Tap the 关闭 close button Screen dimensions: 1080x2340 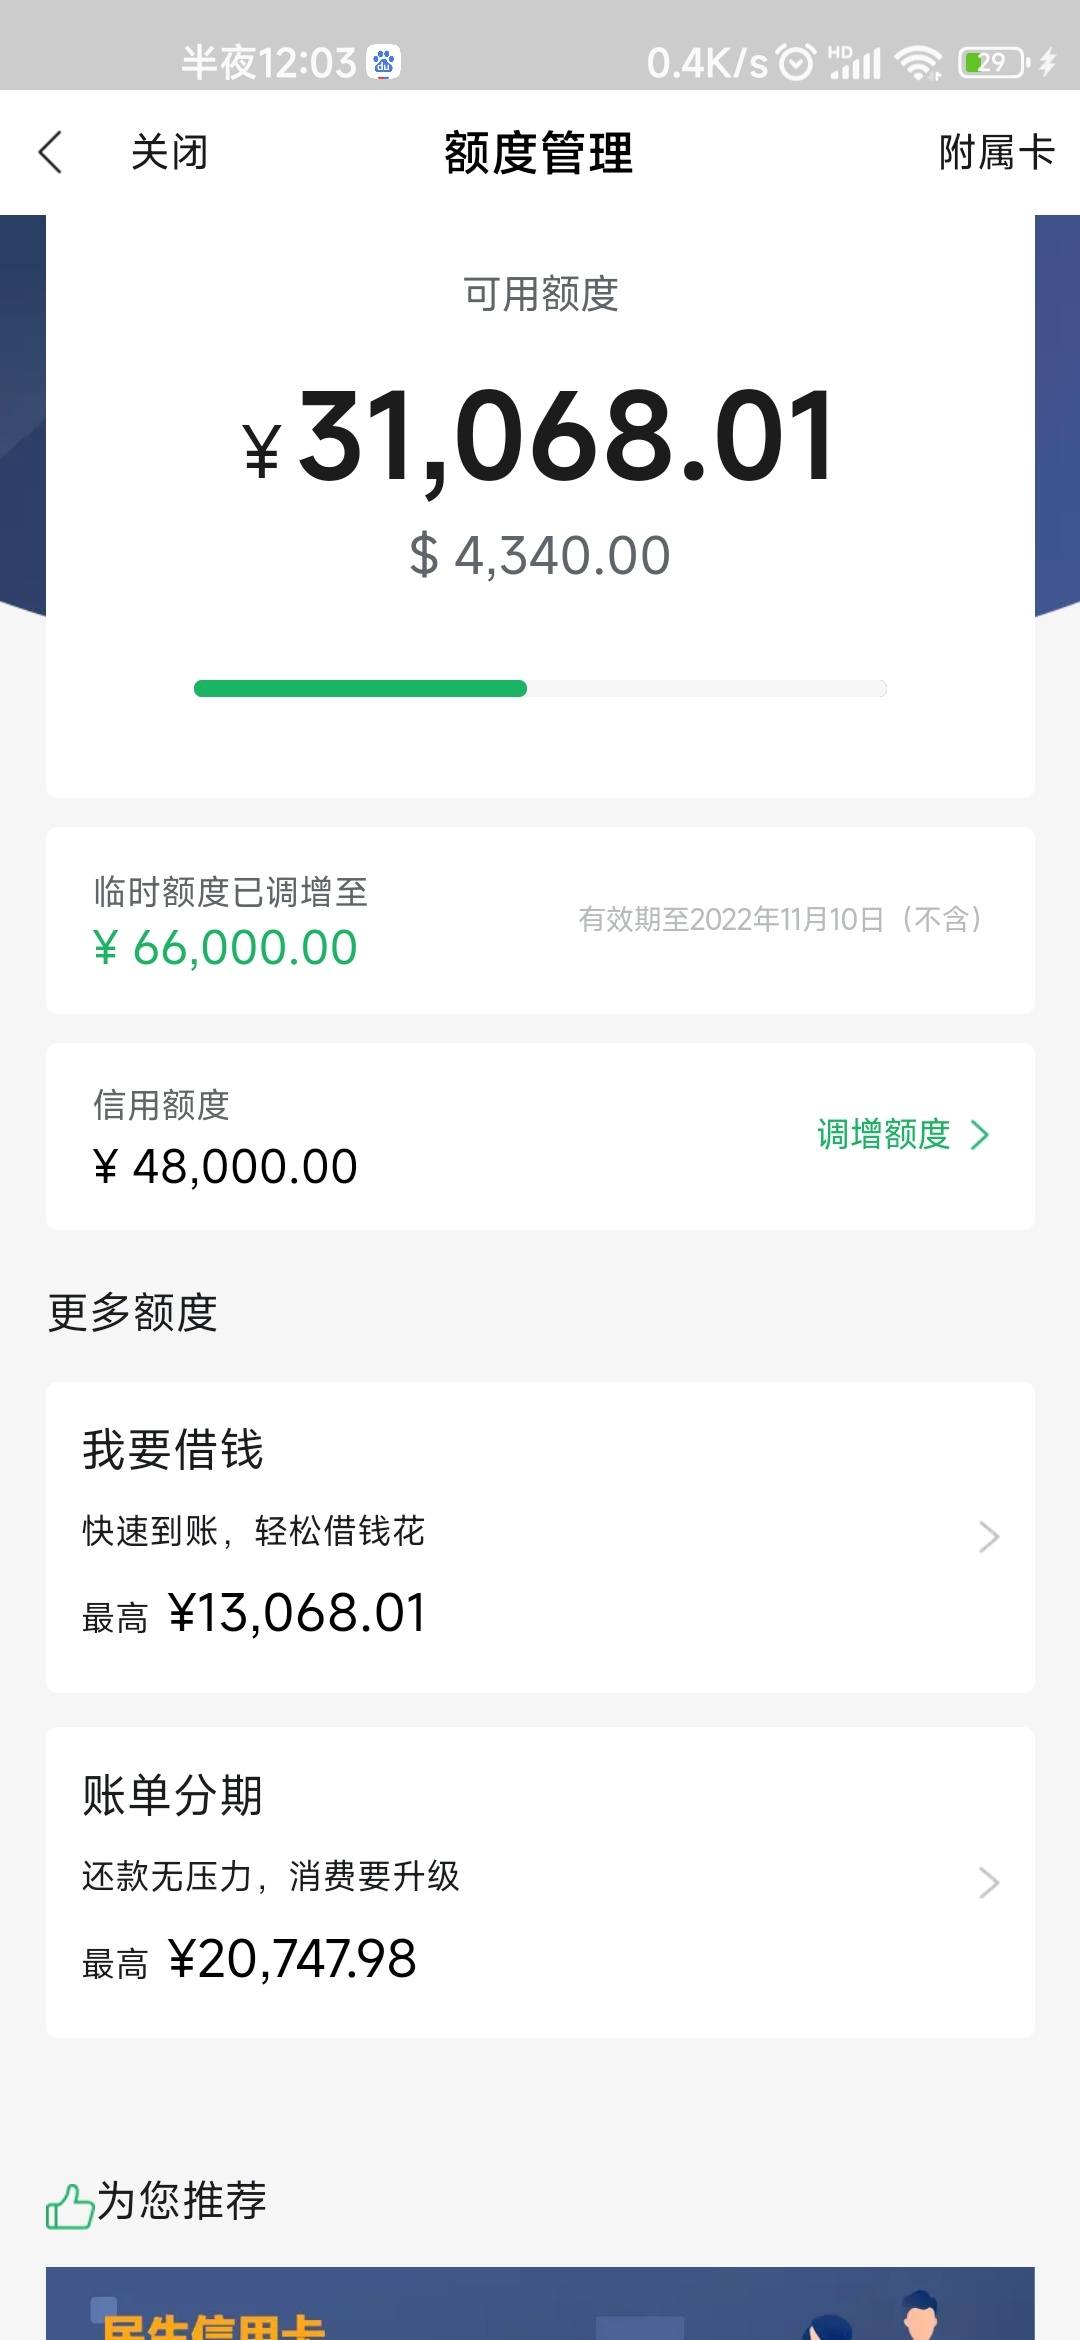(169, 153)
